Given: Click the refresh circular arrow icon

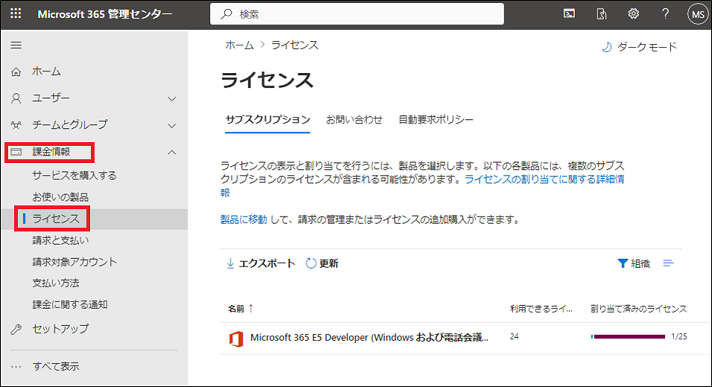Looking at the screenshot, I should pyautogui.click(x=311, y=263).
